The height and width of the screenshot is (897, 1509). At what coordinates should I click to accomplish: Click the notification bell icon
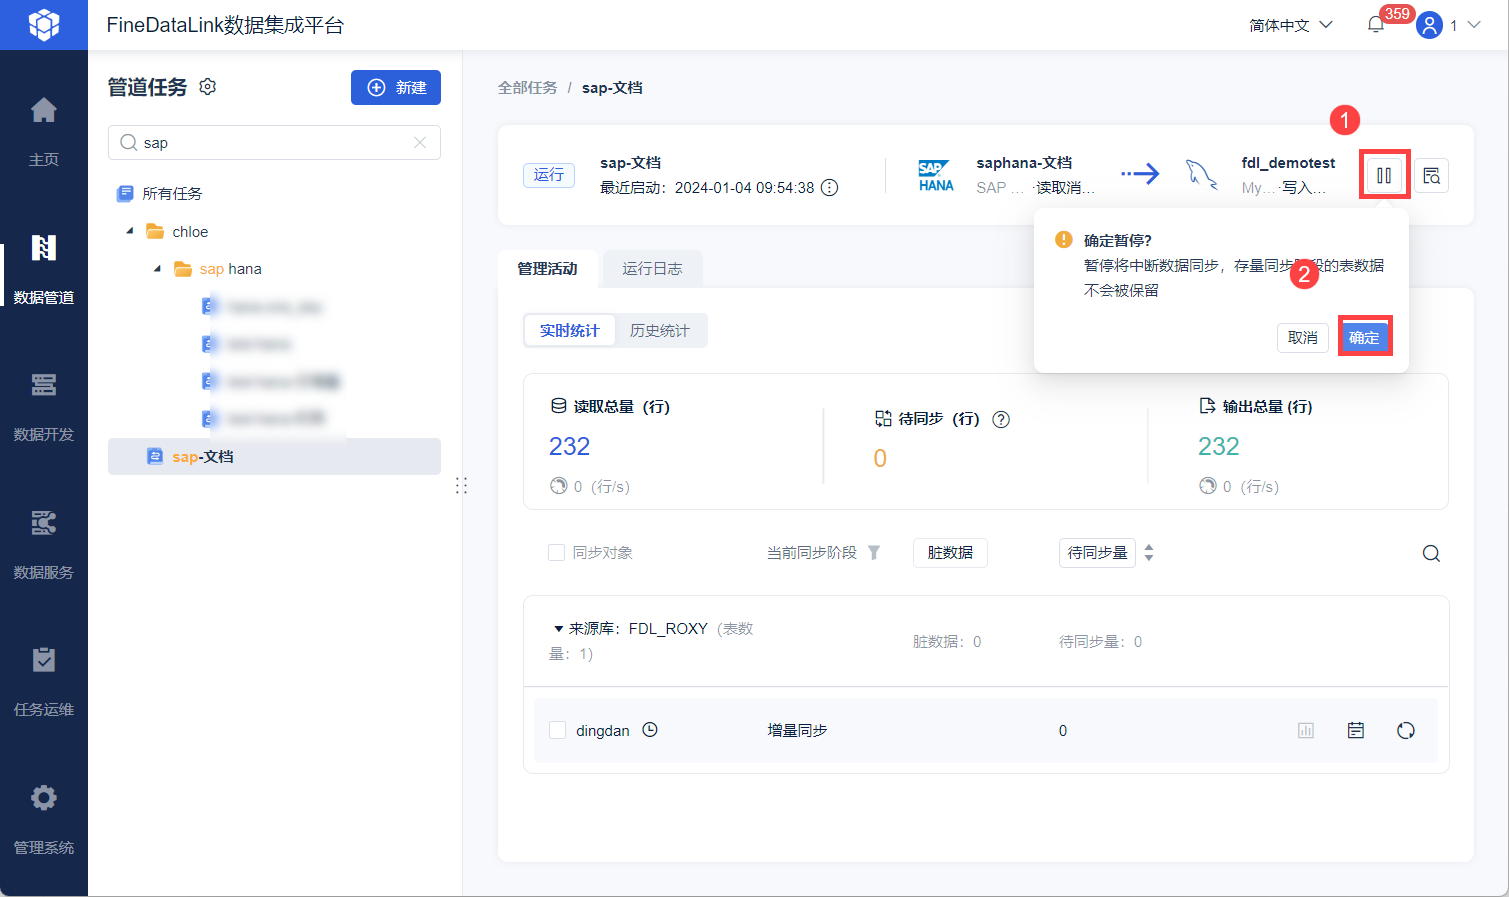1376,25
